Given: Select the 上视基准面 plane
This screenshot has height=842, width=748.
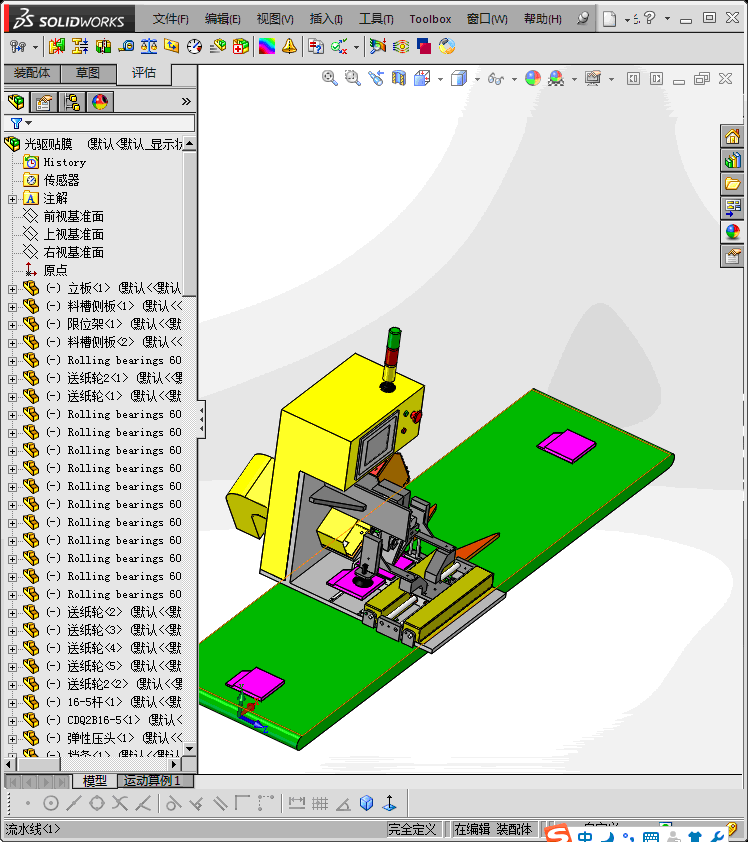Looking at the screenshot, I should (x=74, y=234).
